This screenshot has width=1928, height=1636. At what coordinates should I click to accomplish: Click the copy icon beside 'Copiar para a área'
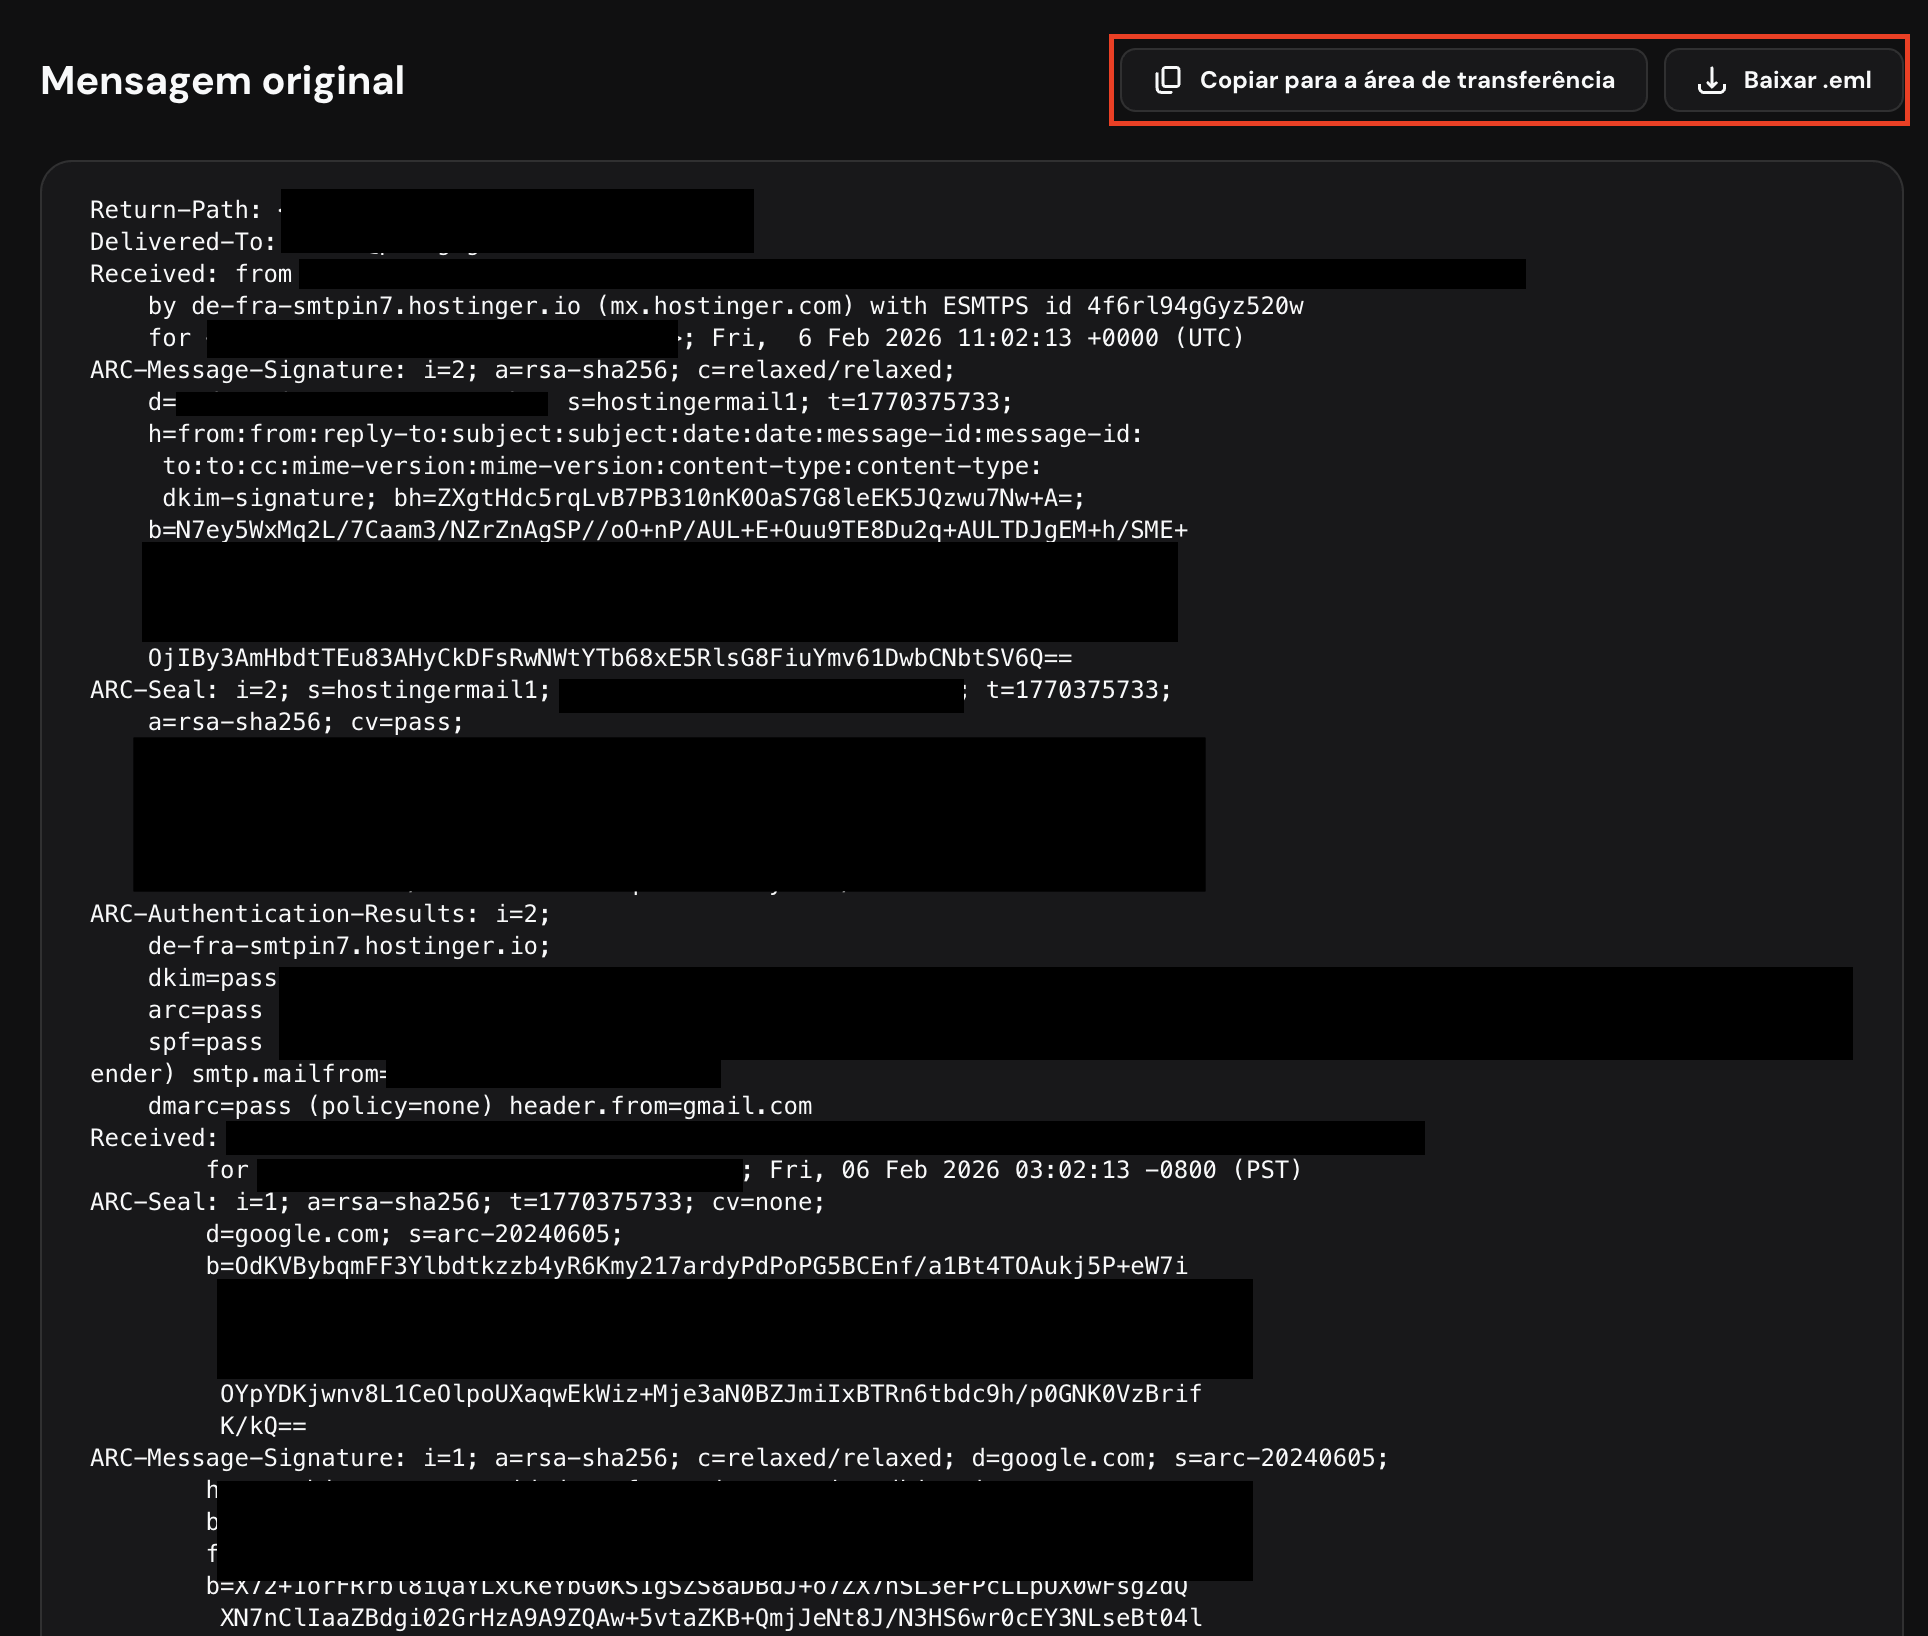pos(1168,80)
